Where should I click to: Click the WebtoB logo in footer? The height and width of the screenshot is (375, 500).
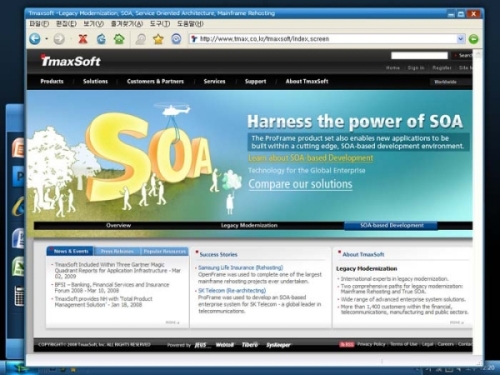click(x=224, y=345)
